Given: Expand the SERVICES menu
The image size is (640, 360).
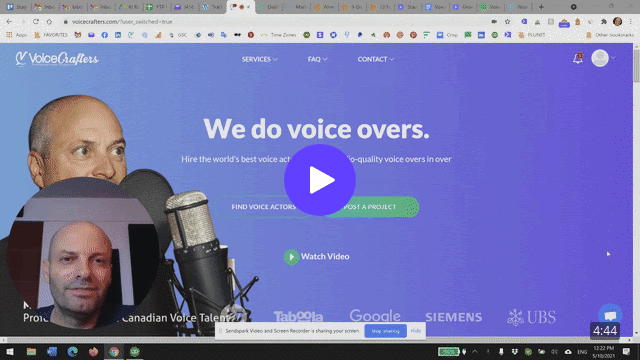Looking at the screenshot, I should 260,59.
